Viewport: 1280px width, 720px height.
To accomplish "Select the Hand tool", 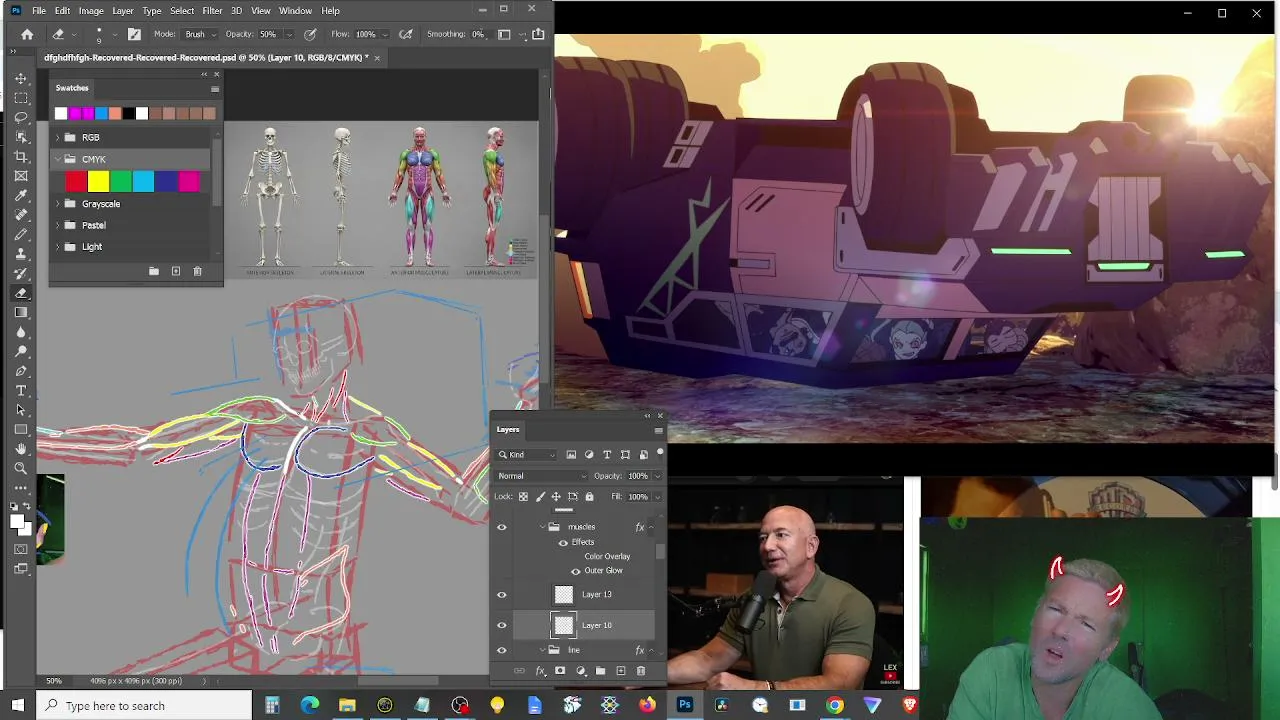I will (21, 449).
